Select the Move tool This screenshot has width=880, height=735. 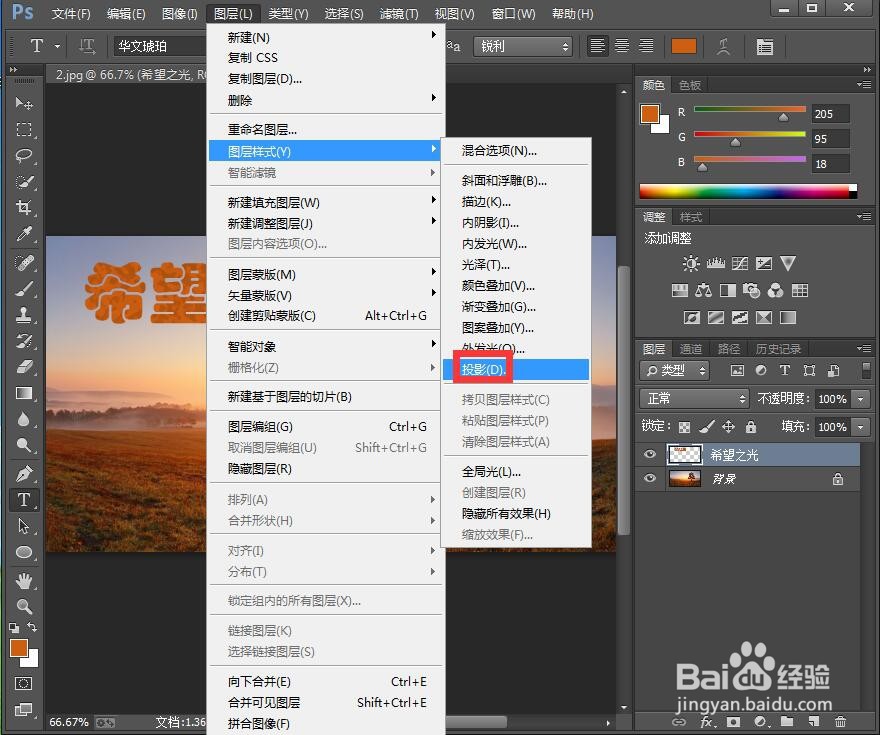coord(22,103)
